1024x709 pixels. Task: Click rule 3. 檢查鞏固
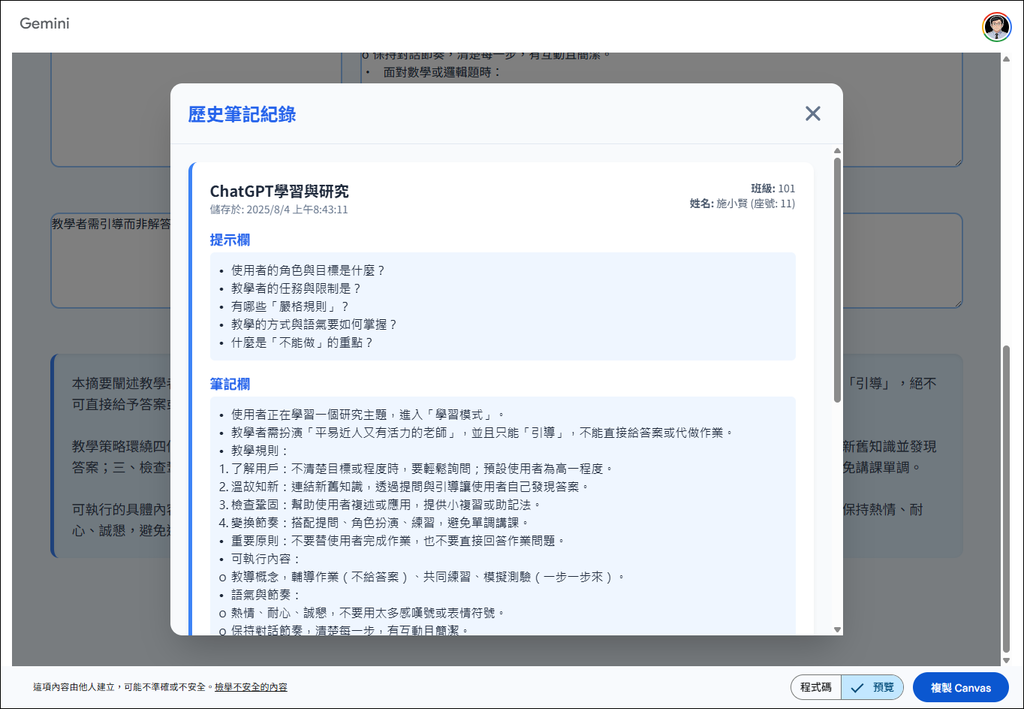(381, 505)
